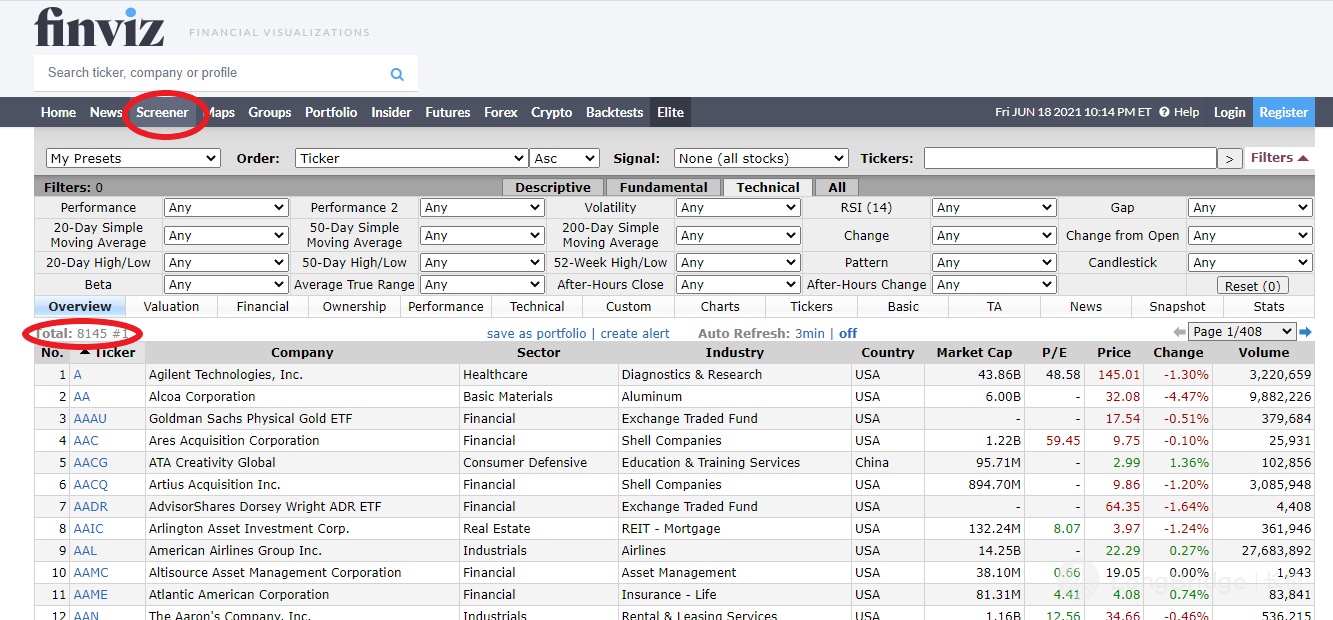Open ticker AAL link
Viewport: 1333px width, 620px height.
pyautogui.click(x=85, y=550)
